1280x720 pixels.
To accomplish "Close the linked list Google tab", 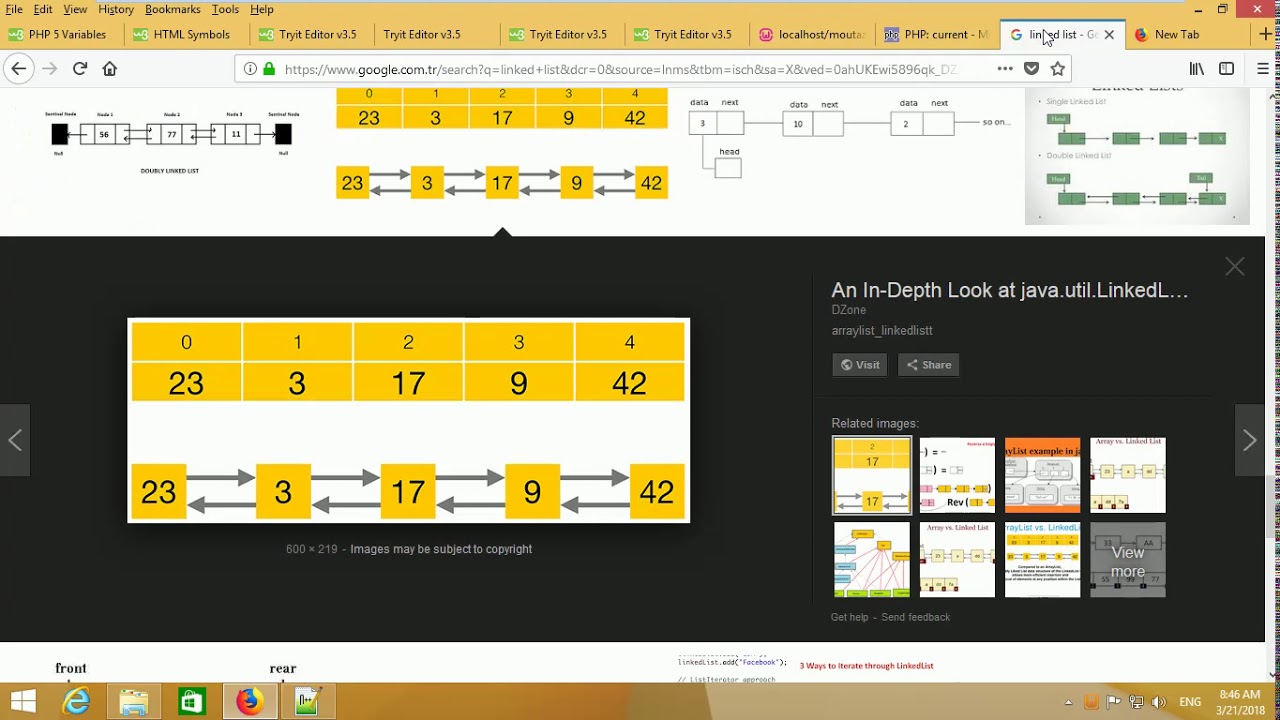I will (1109, 34).
